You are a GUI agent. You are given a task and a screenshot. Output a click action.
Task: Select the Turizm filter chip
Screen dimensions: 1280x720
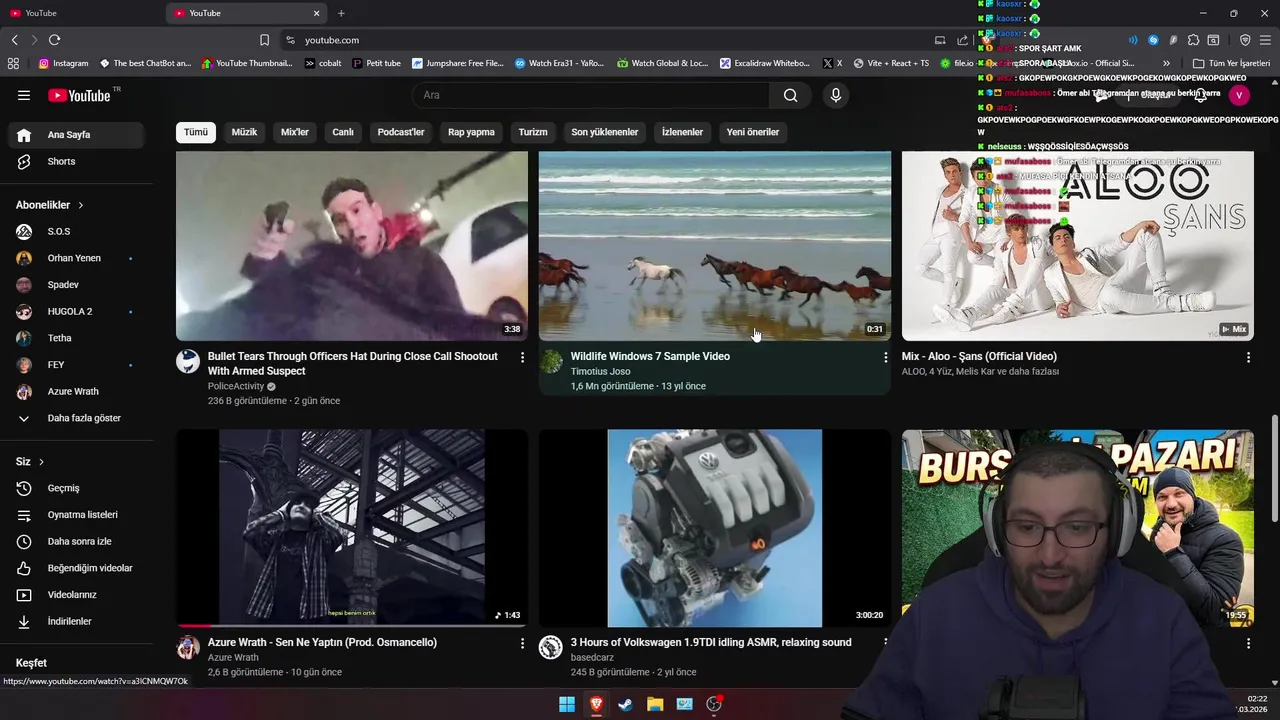533,132
